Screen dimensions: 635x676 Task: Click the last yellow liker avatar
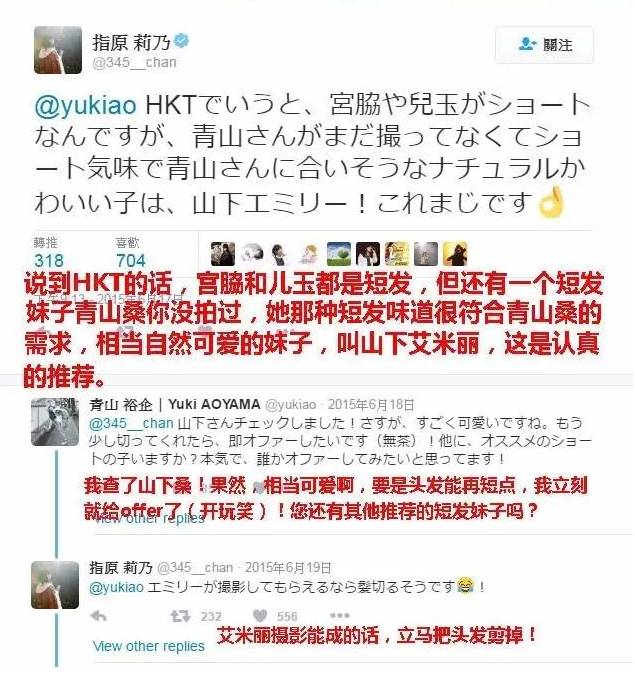pyautogui.click(x=455, y=254)
